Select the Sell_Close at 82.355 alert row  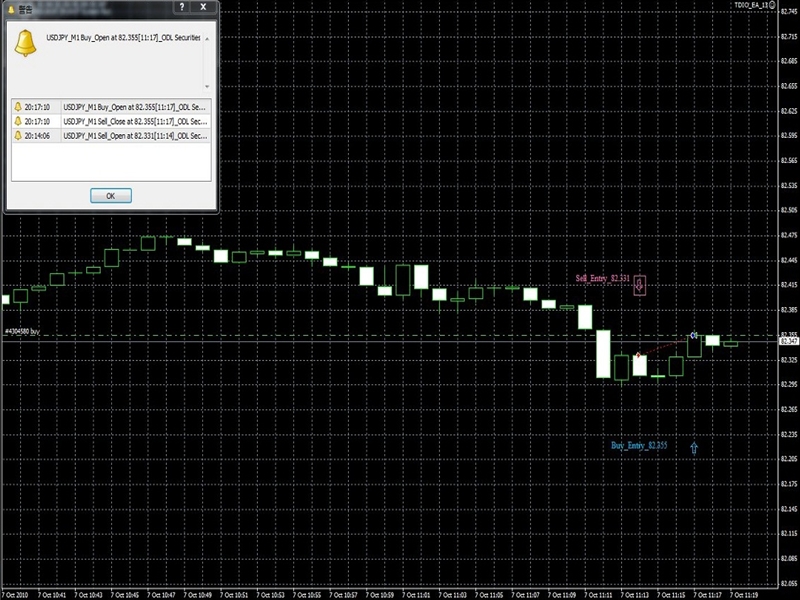[x=111, y=121]
